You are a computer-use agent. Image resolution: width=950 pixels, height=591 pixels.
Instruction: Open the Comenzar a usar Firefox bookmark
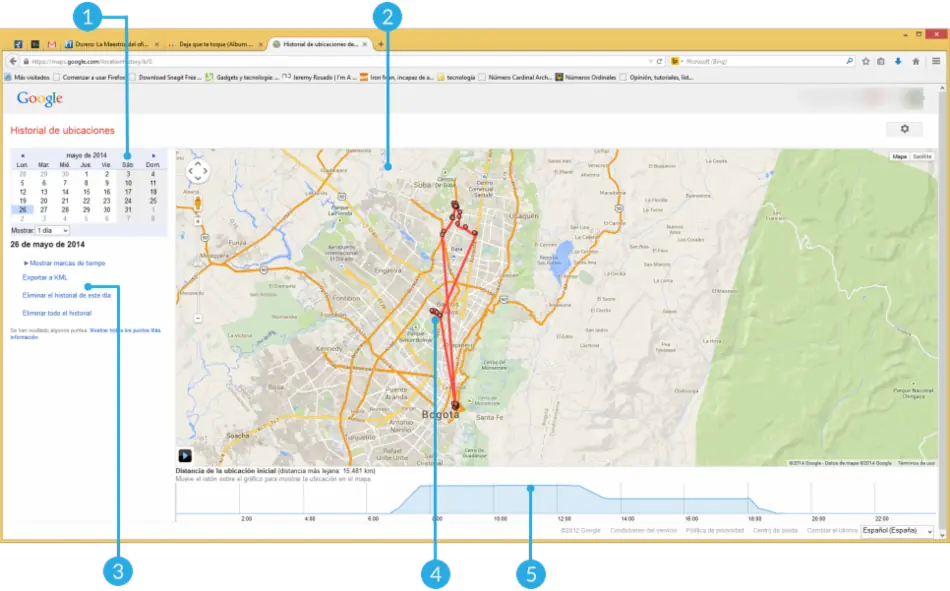pos(90,78)
